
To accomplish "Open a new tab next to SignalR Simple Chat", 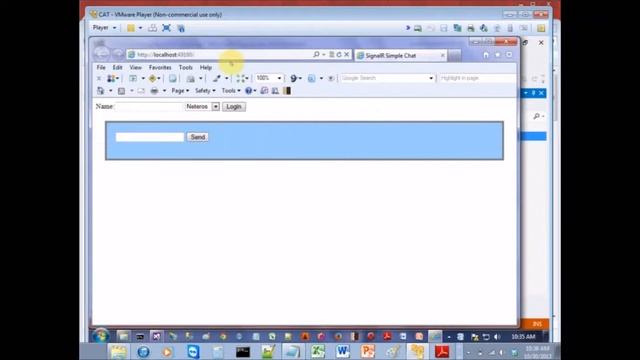I will click(454, 56).
